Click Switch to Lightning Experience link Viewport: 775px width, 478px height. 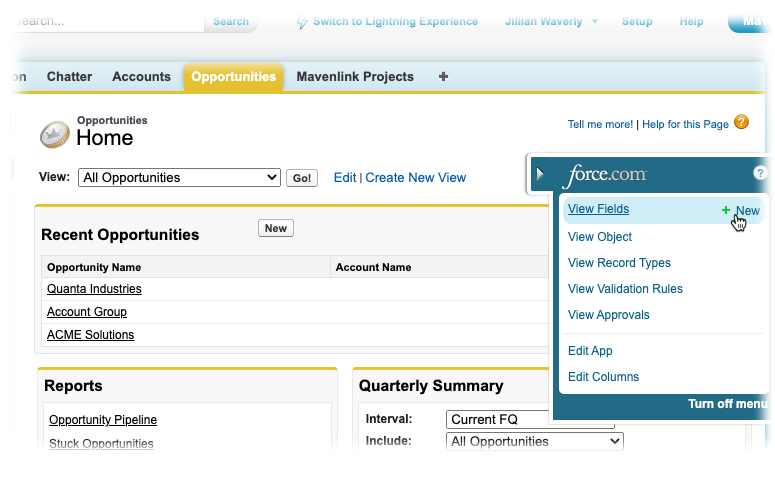(395, 22)
